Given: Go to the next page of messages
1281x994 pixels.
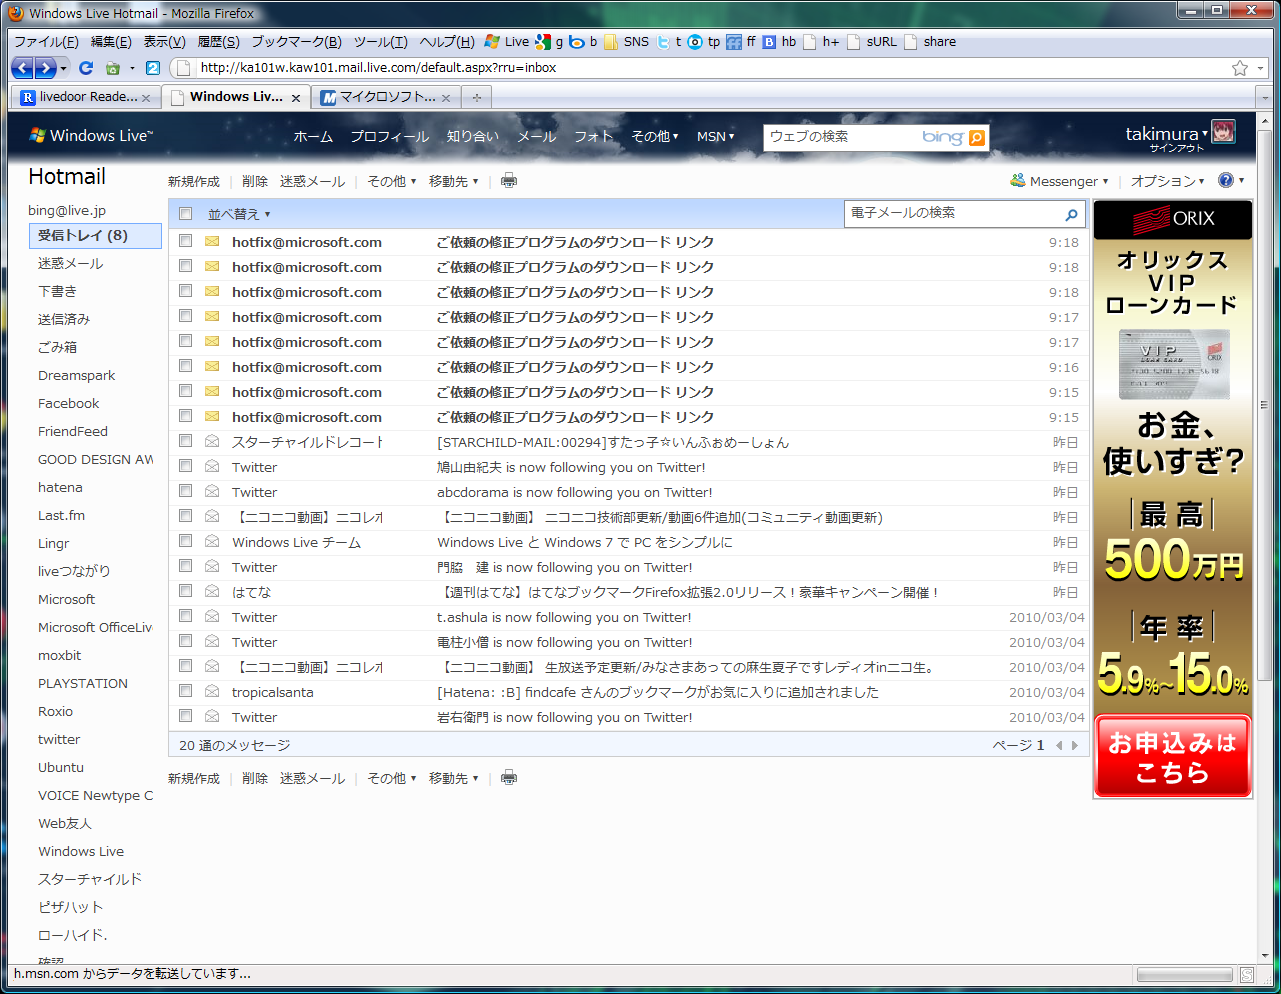Looking at the screenshot, I should 1075,745.
